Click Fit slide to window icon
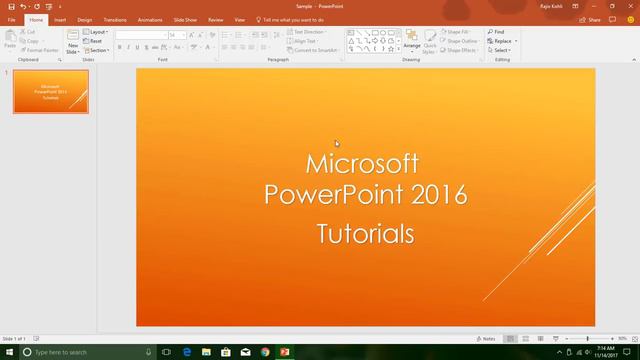The height and width of the screenshot is (360, 640). 635,339
